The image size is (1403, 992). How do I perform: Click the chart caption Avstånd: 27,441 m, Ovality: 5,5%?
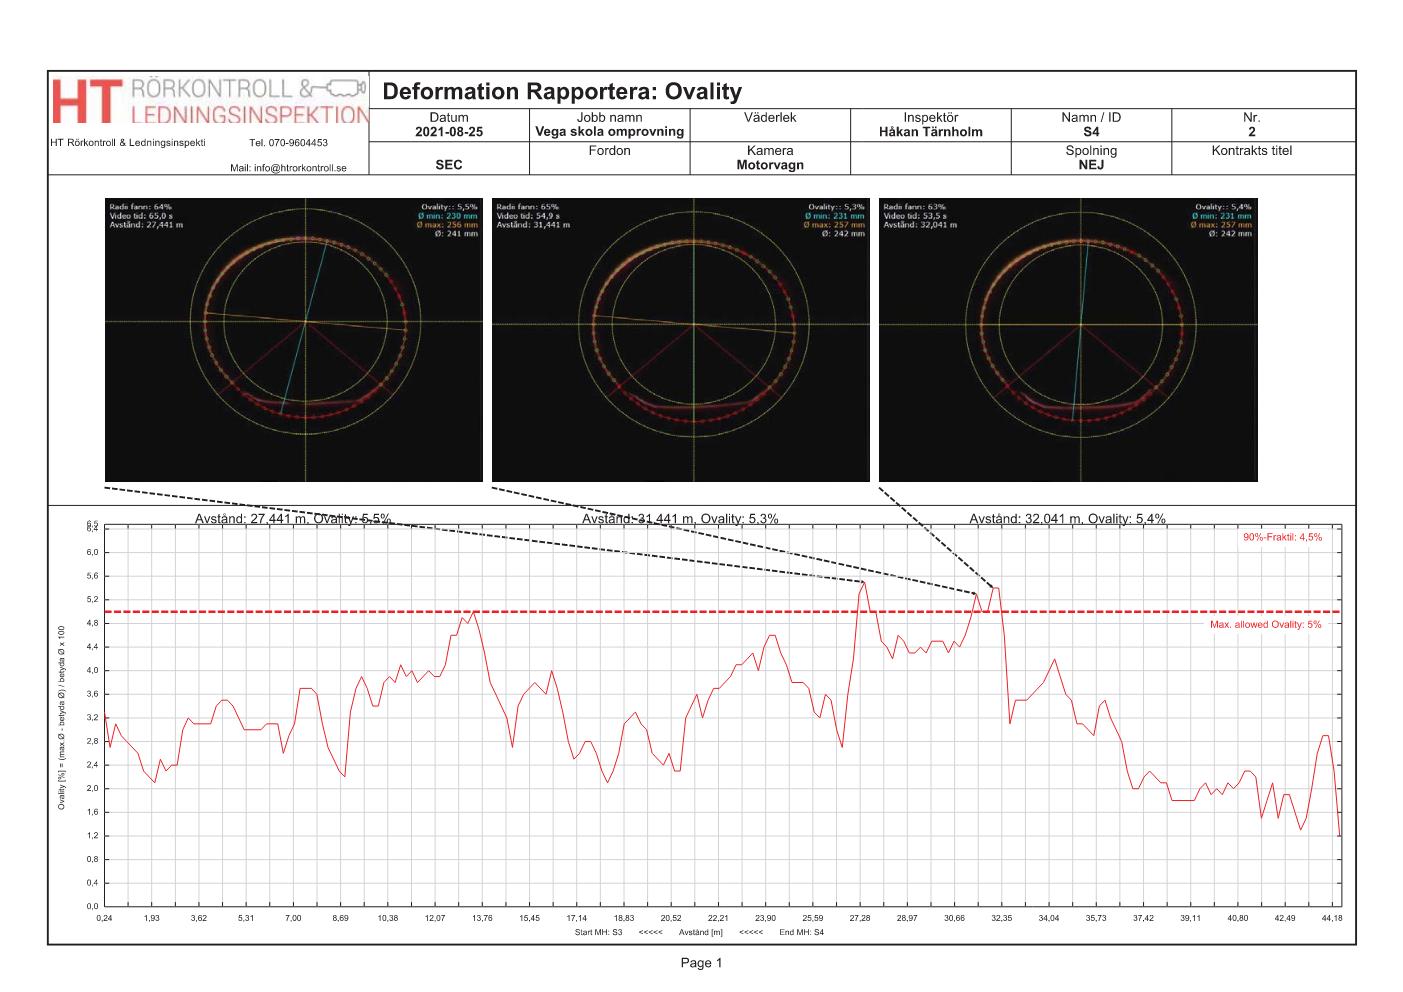coord(292,519)
